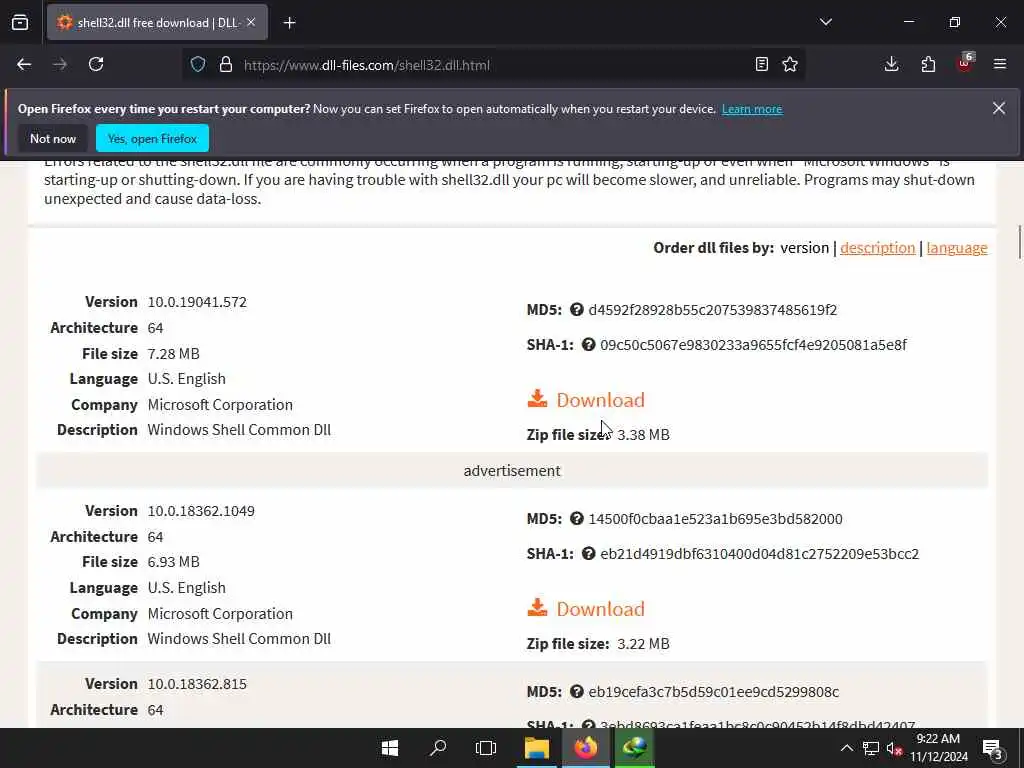Open a new tab with plus icon
This screenshot has width=1024, height=768.
tap(290, 23)
